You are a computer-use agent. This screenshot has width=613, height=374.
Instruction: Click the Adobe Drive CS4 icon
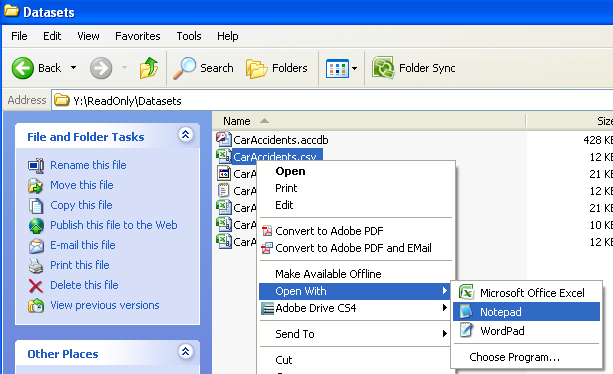click(267, 309)
